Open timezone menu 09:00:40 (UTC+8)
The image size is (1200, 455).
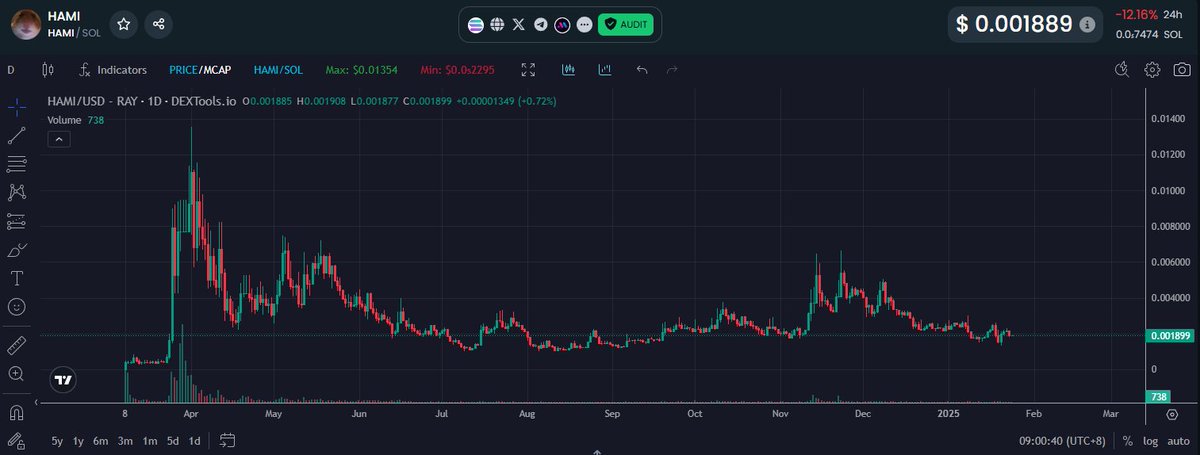(1063, 440)
